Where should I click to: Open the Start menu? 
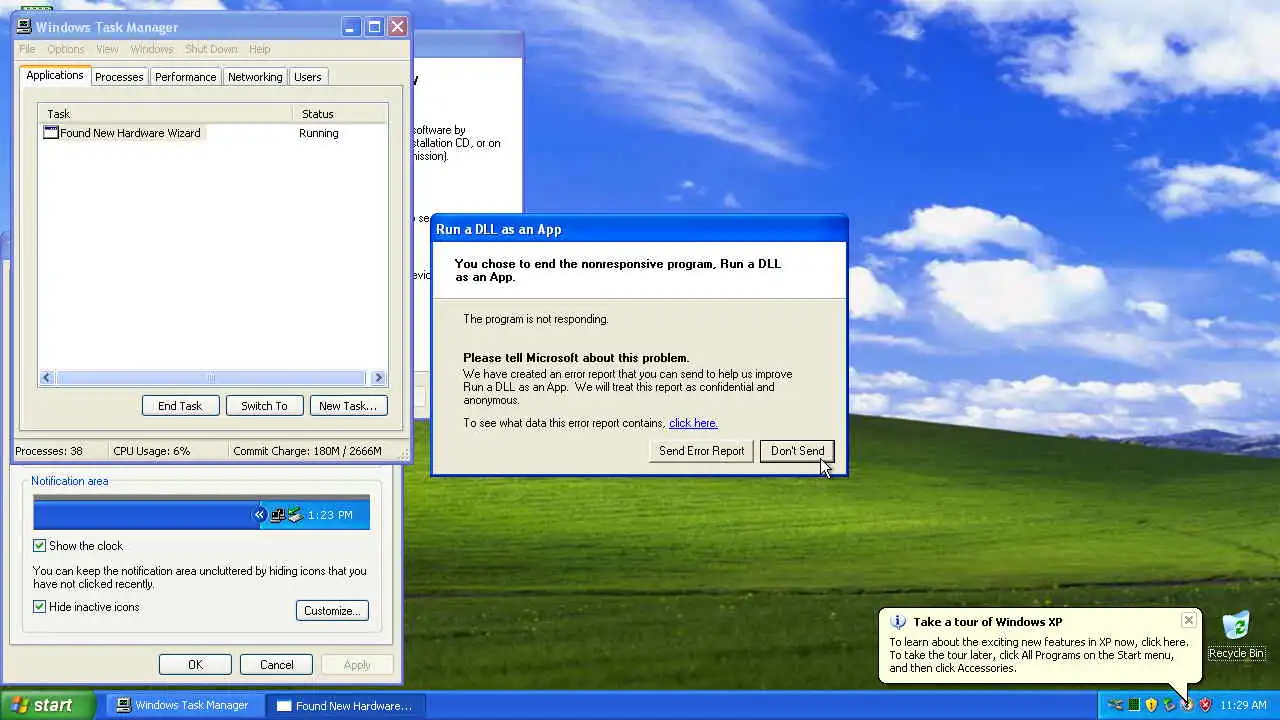pyautogui.click(x=48, y=705)
